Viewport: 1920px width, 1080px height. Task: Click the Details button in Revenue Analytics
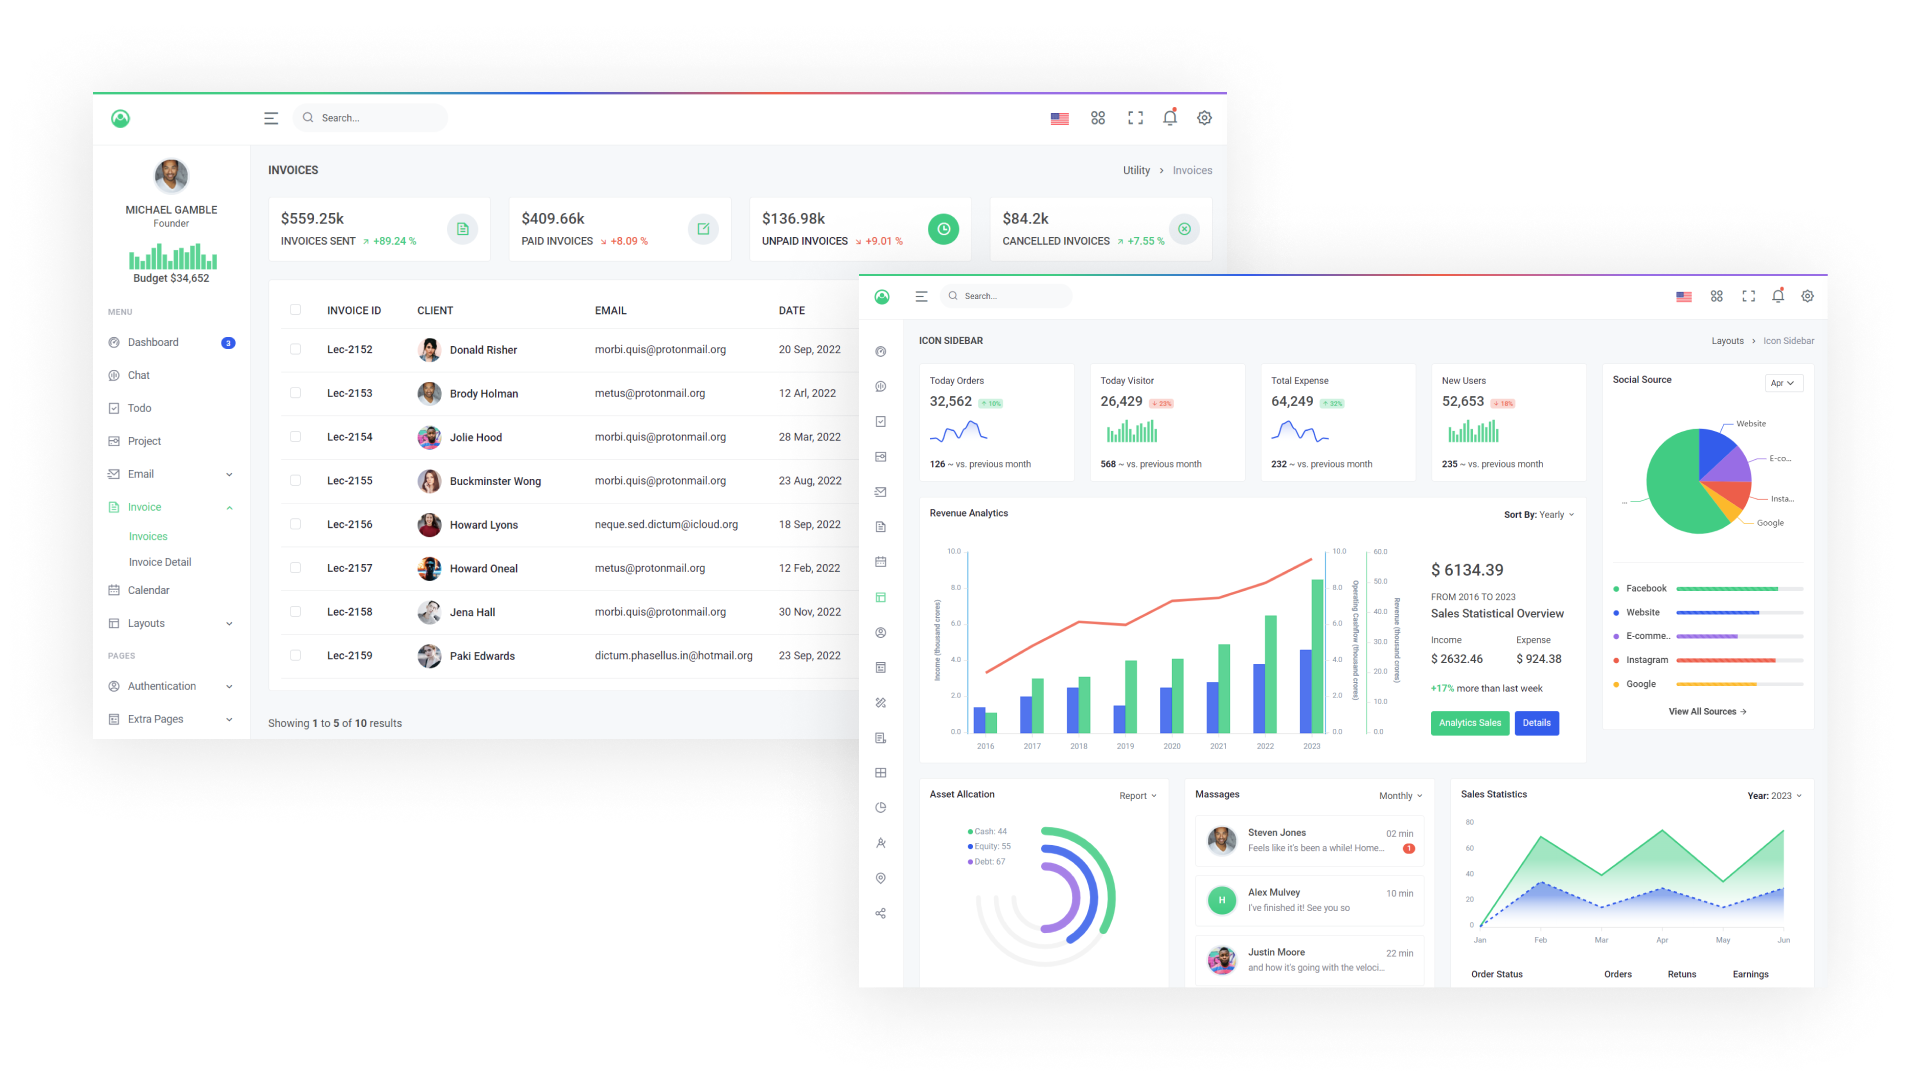1534,723
